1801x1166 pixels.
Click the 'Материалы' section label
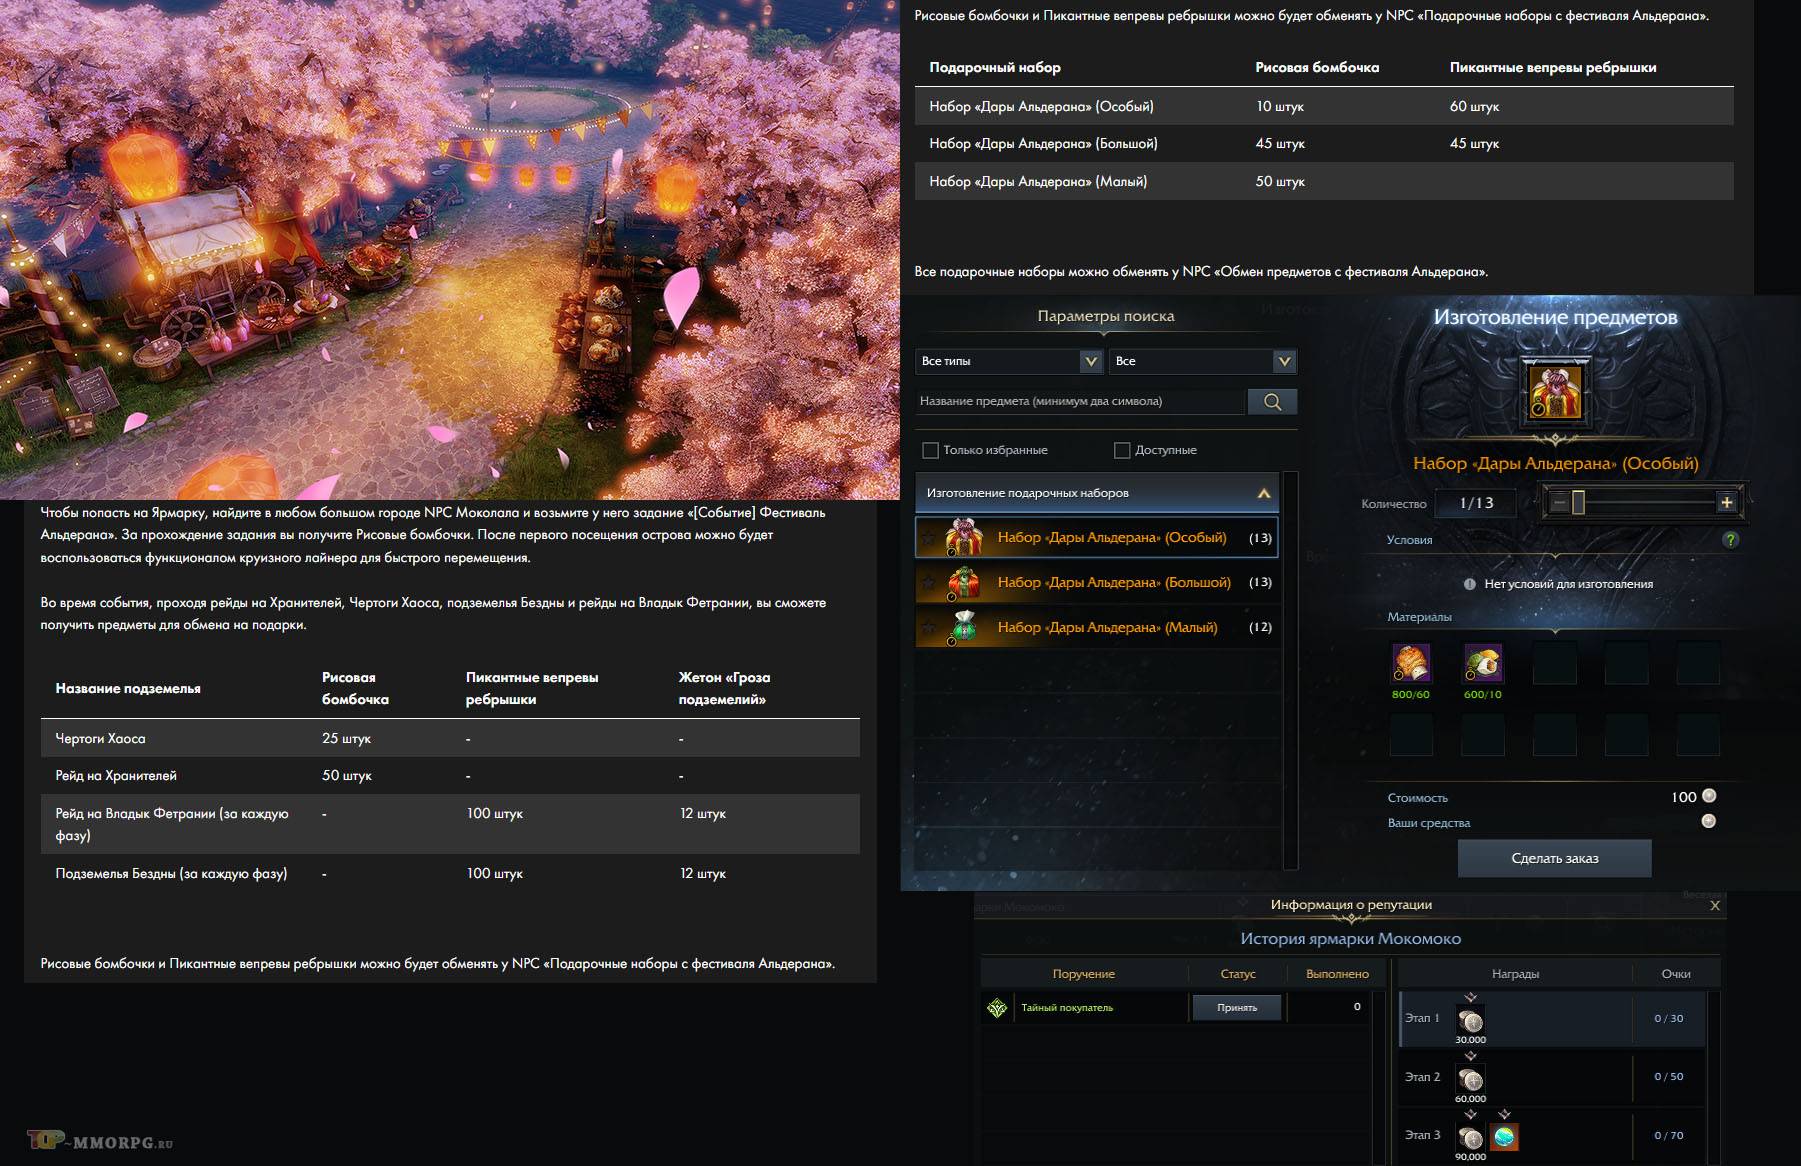point(1419,617)
